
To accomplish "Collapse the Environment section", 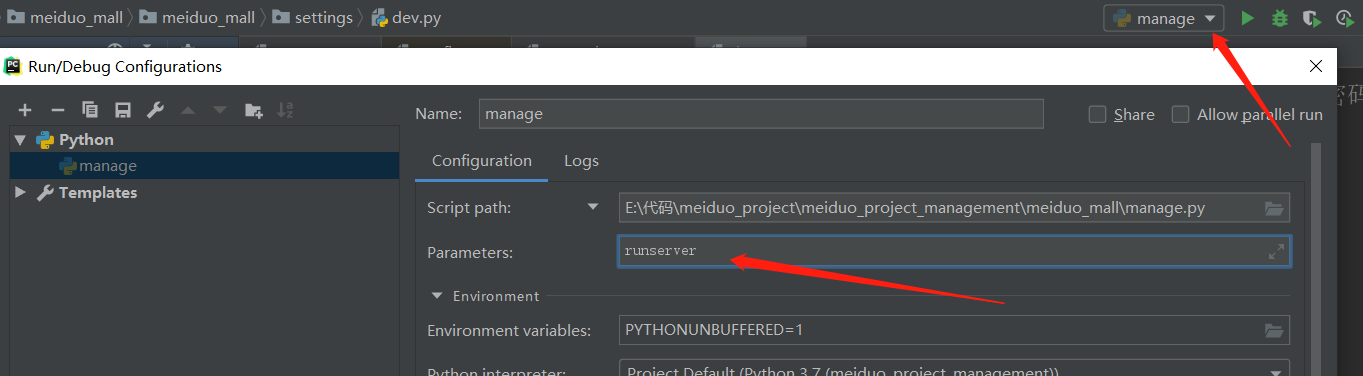I will pyautogui.click(x=437, y=296).
